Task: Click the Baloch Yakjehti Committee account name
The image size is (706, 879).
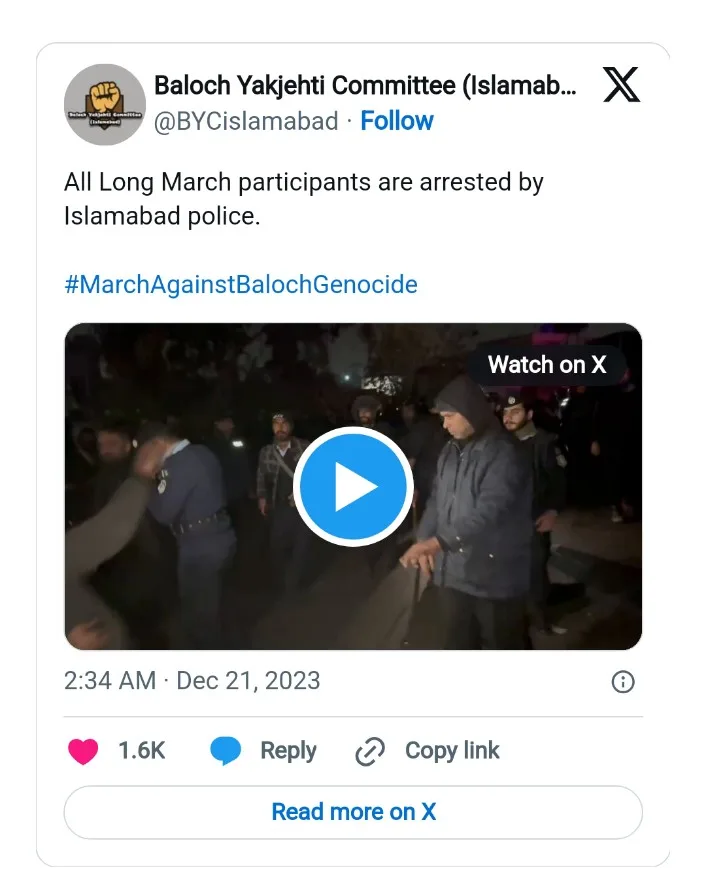Action: pos(364,86)
